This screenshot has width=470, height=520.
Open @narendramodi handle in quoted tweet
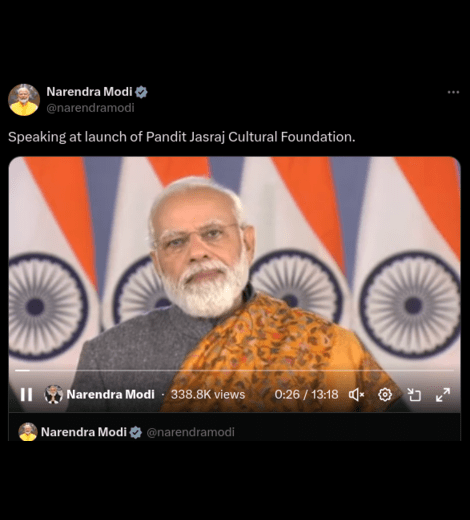click(x=190, y=432)
